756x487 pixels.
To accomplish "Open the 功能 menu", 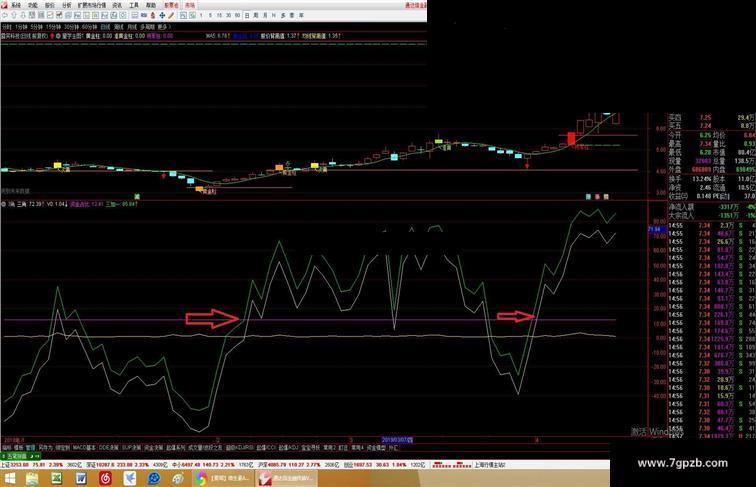I will 32,5.
